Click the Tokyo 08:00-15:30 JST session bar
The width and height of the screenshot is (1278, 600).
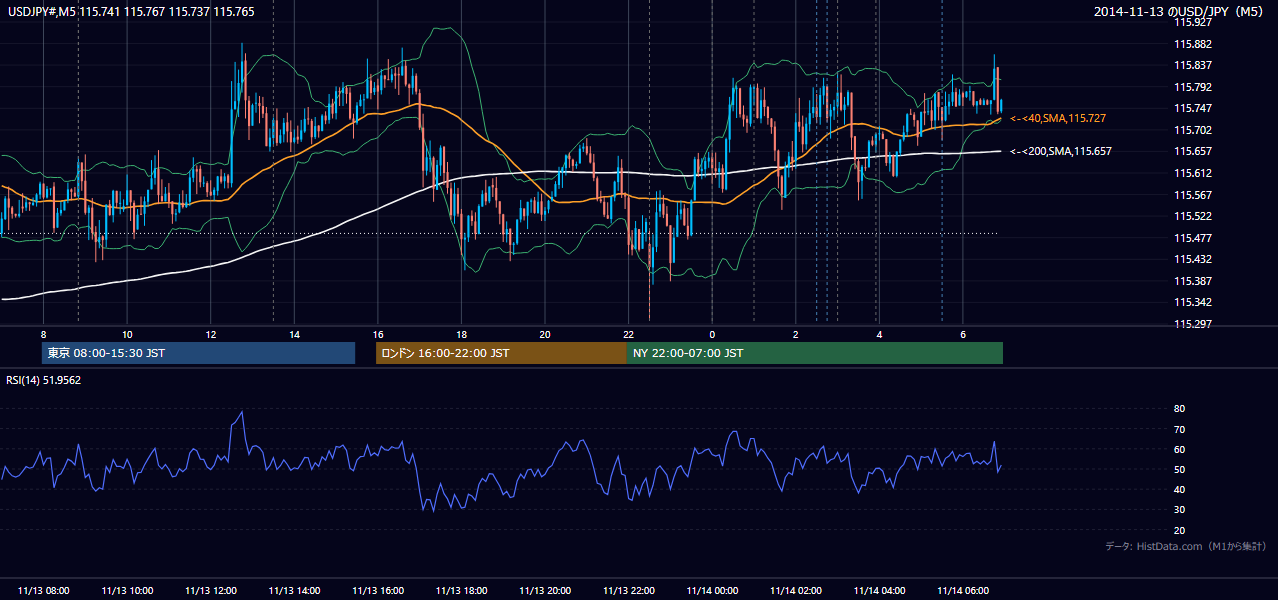[x=198, y=353]
